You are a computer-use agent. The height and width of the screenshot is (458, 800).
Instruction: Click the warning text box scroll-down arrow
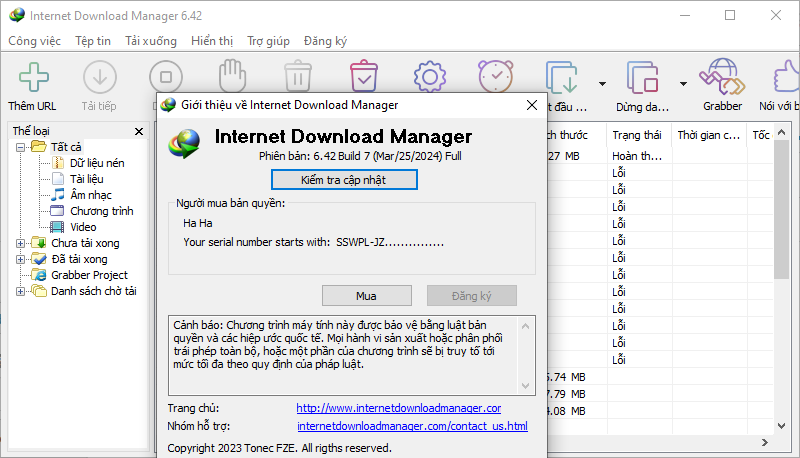(526, 386)
